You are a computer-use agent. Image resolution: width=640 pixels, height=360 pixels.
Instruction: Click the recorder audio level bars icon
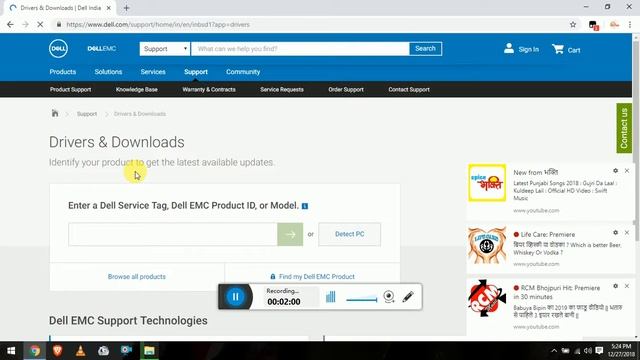(331, 297)
